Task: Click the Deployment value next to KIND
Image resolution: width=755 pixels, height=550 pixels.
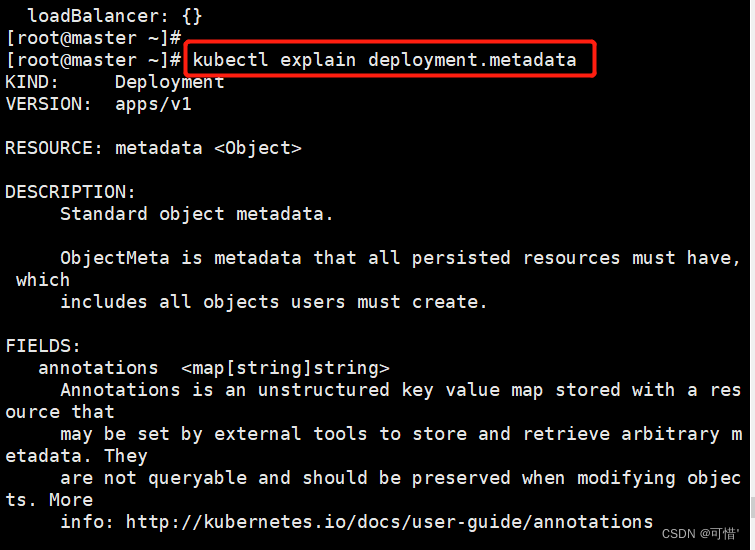Action: (x=169, y=82)
